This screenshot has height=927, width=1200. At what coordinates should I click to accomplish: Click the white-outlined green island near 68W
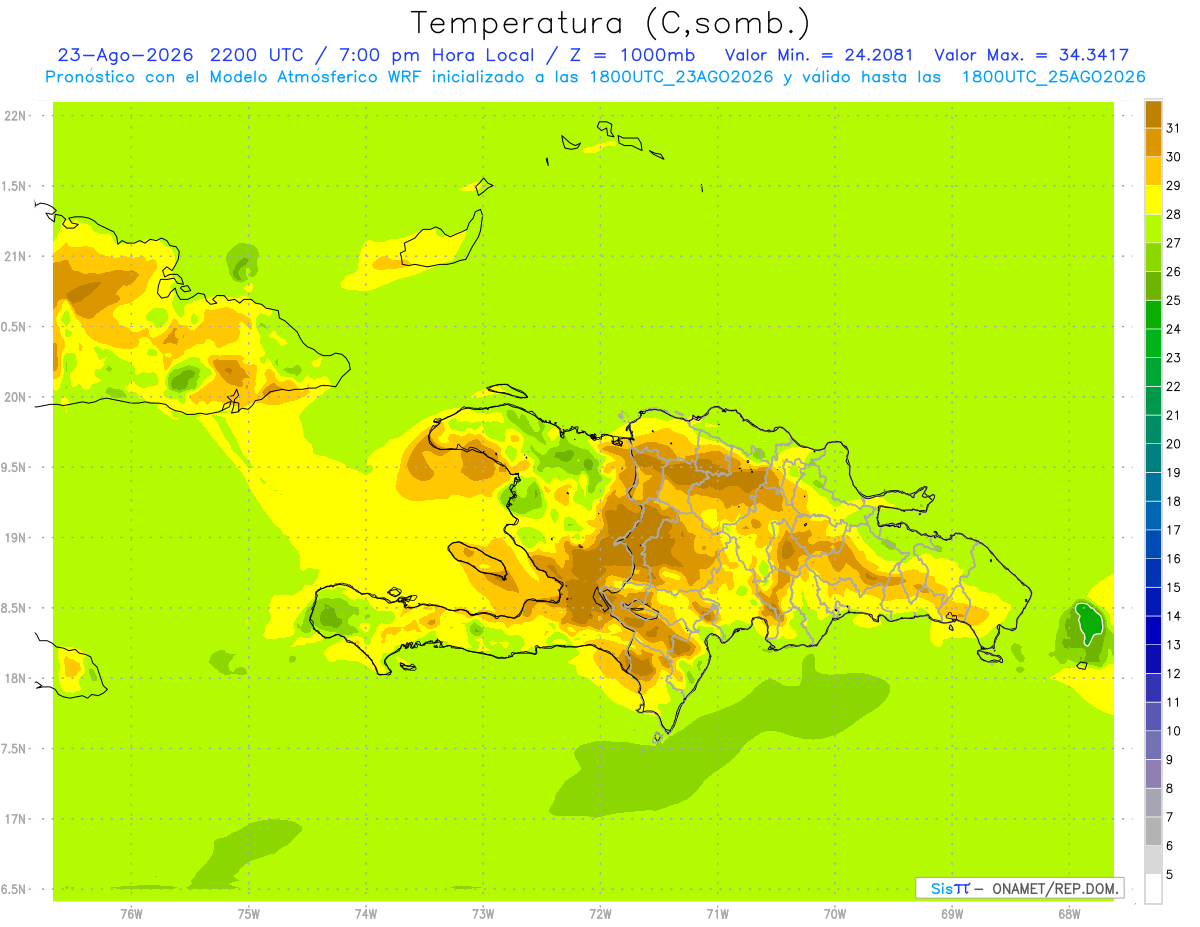(x=1088, y=622)
